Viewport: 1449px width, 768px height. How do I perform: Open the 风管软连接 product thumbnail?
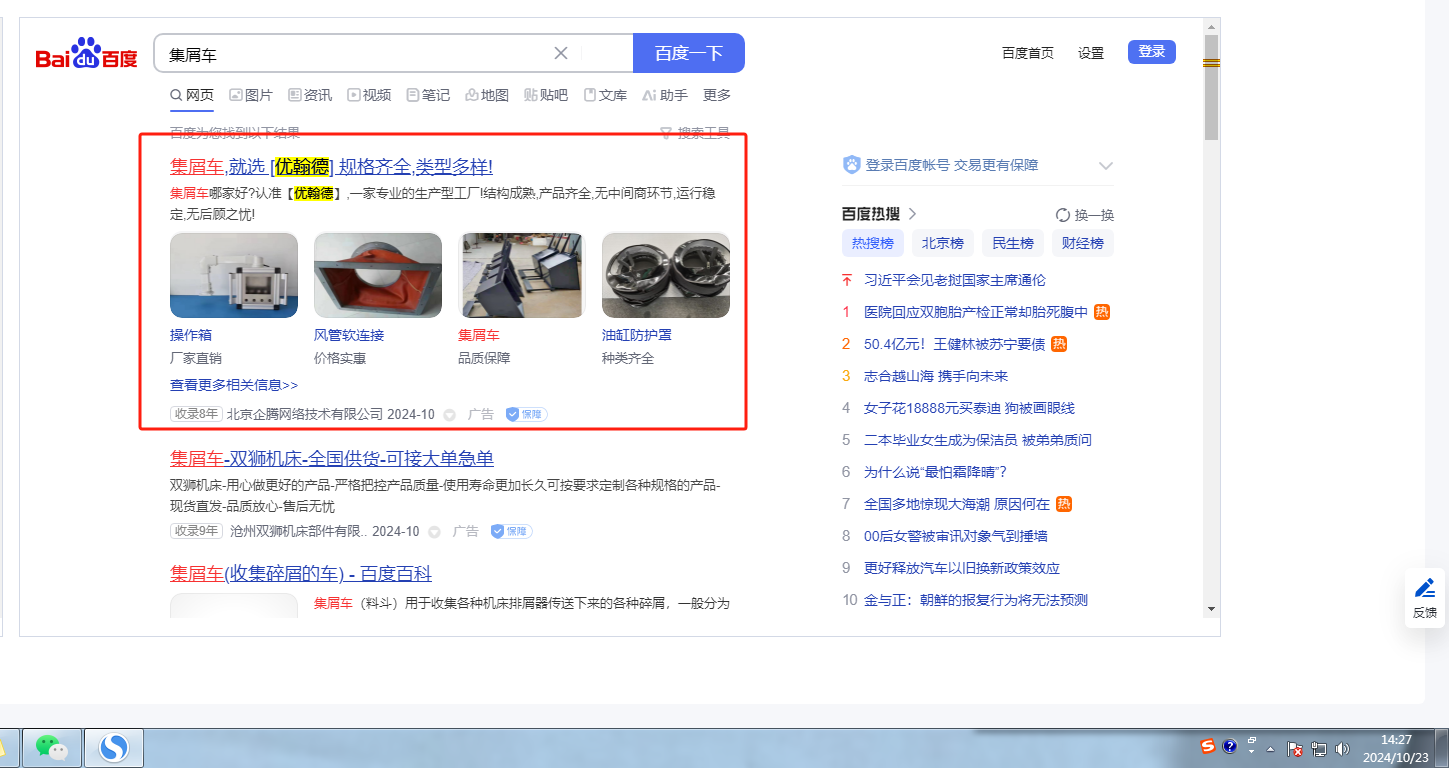[x=378, y=275]
